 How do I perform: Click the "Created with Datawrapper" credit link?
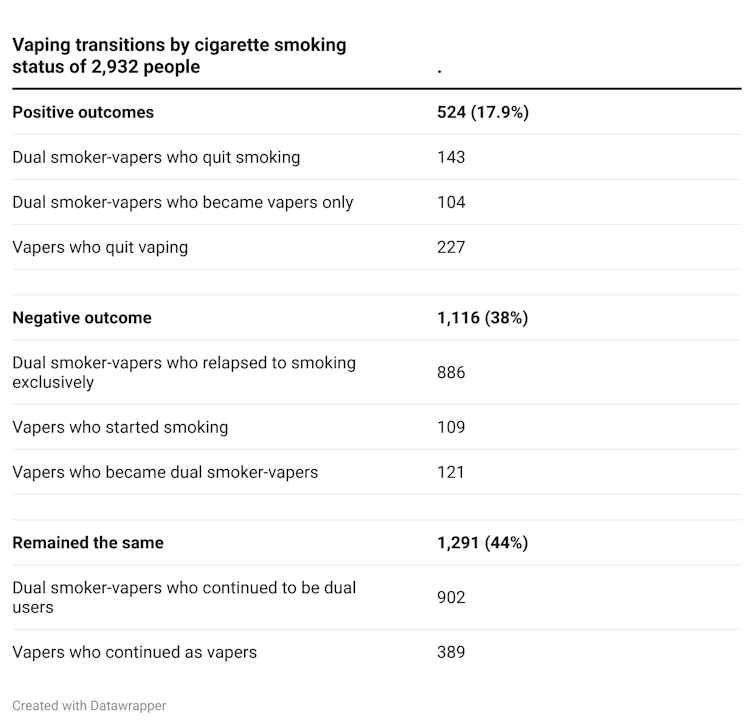click(89, 706)
